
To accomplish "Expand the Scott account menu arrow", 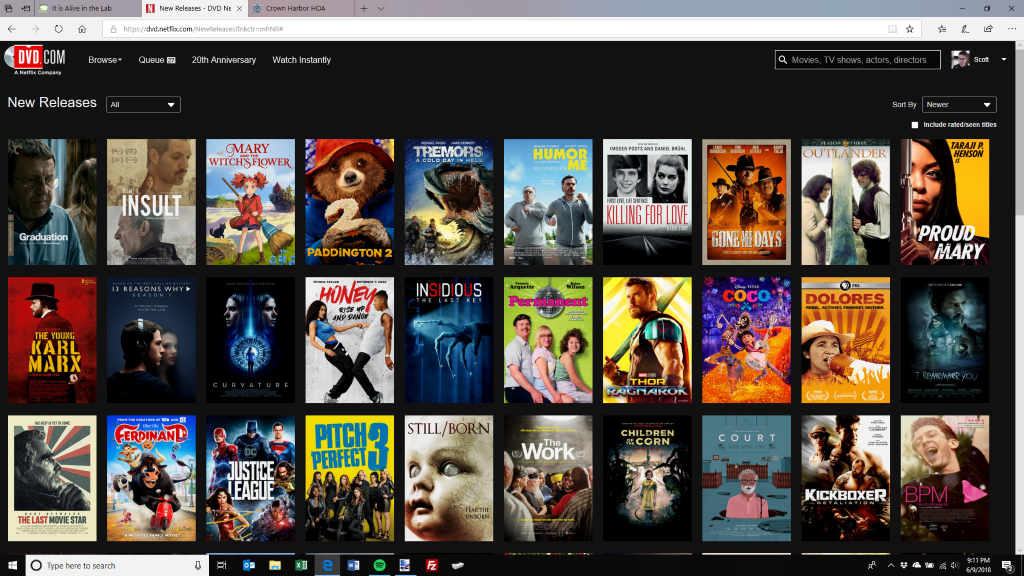I will [1004, 59].
